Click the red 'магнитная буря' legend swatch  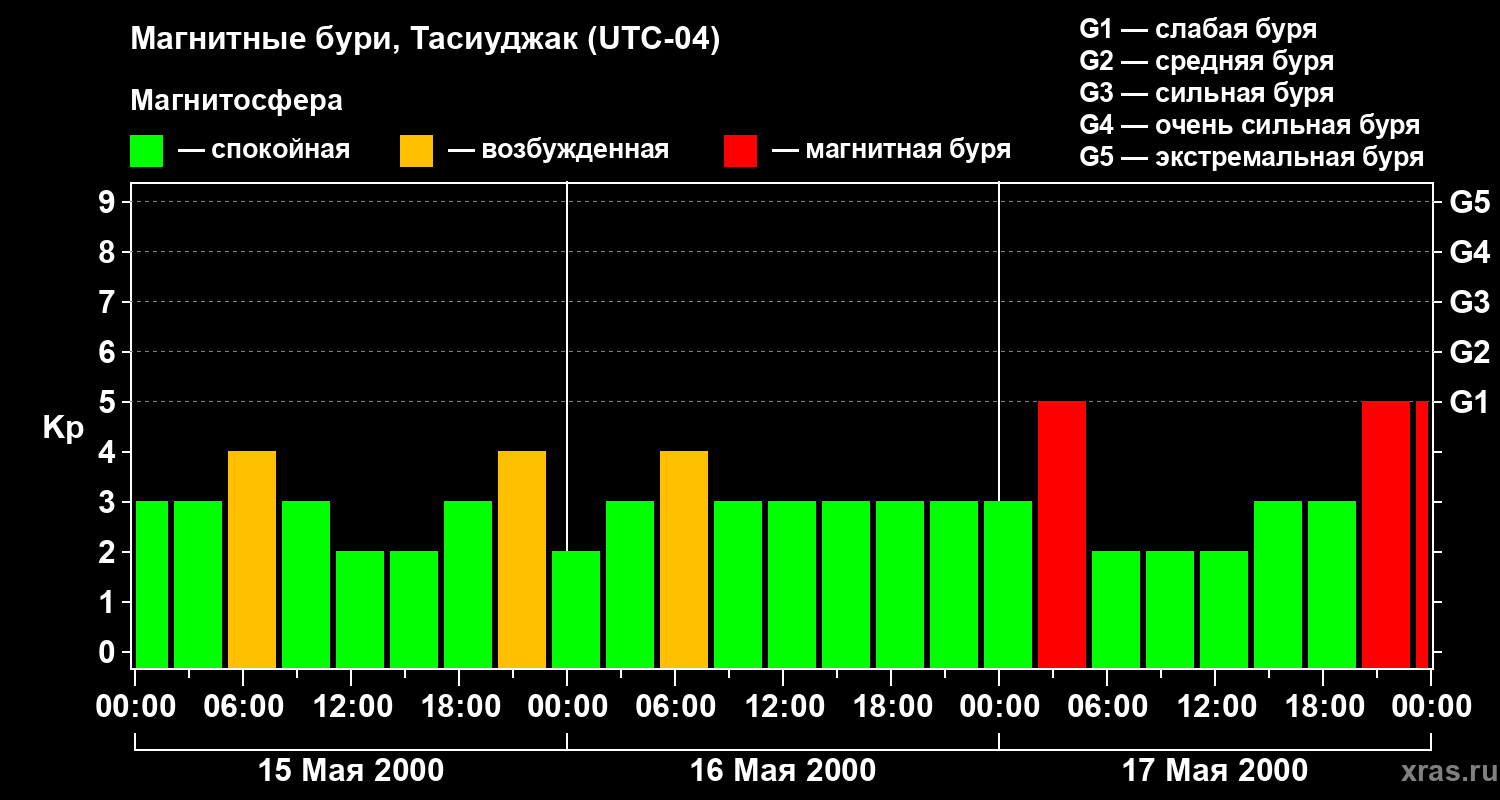[x=740, y=151]
